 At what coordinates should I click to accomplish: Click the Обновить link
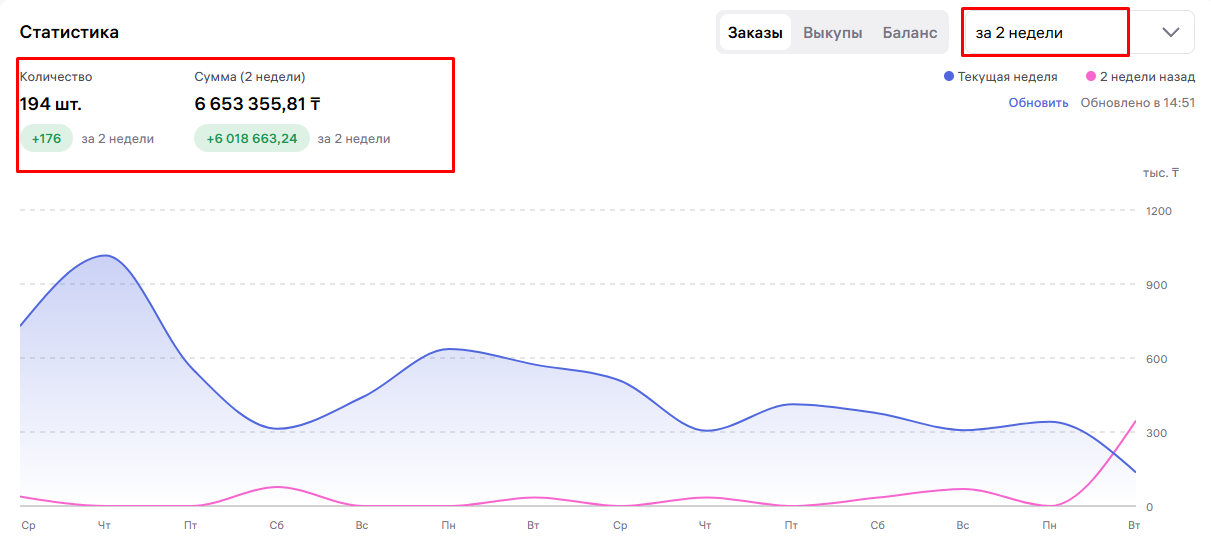click(x=1038, y=102)
